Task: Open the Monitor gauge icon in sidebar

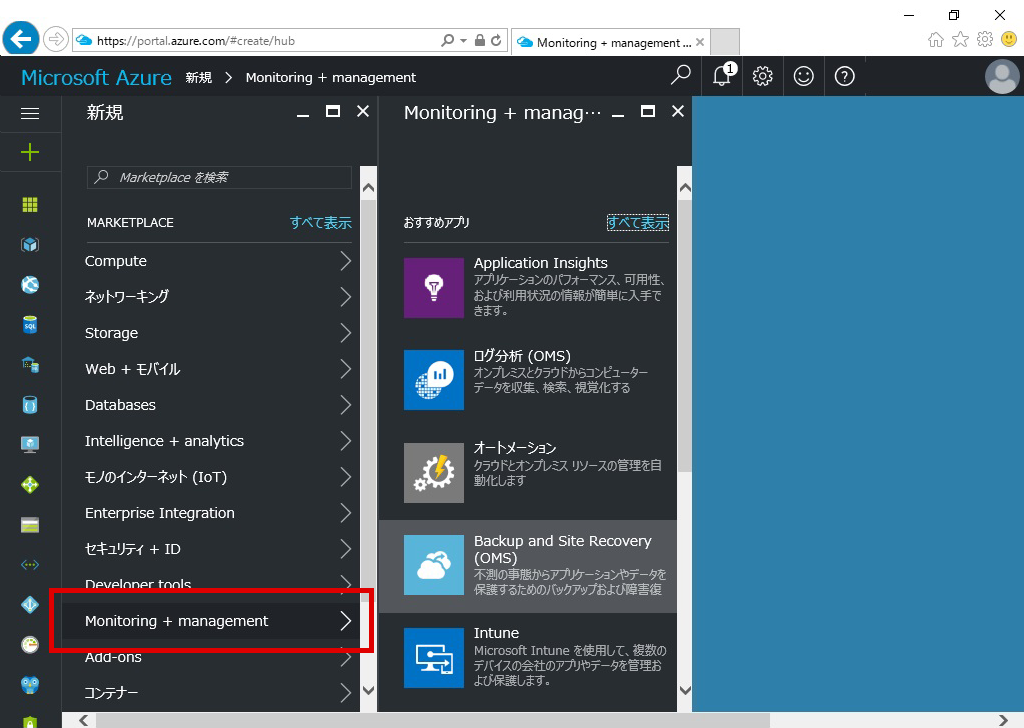Action: 30,644
